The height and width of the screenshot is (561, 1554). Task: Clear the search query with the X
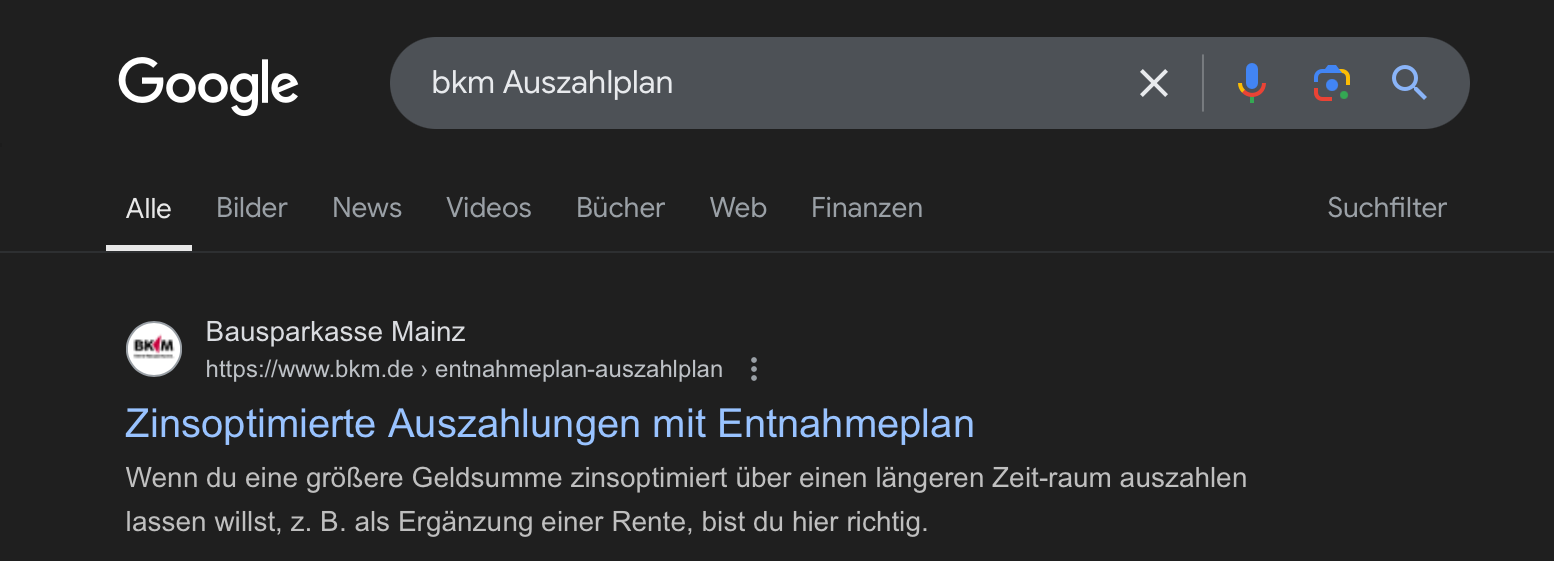[1153, 83]
